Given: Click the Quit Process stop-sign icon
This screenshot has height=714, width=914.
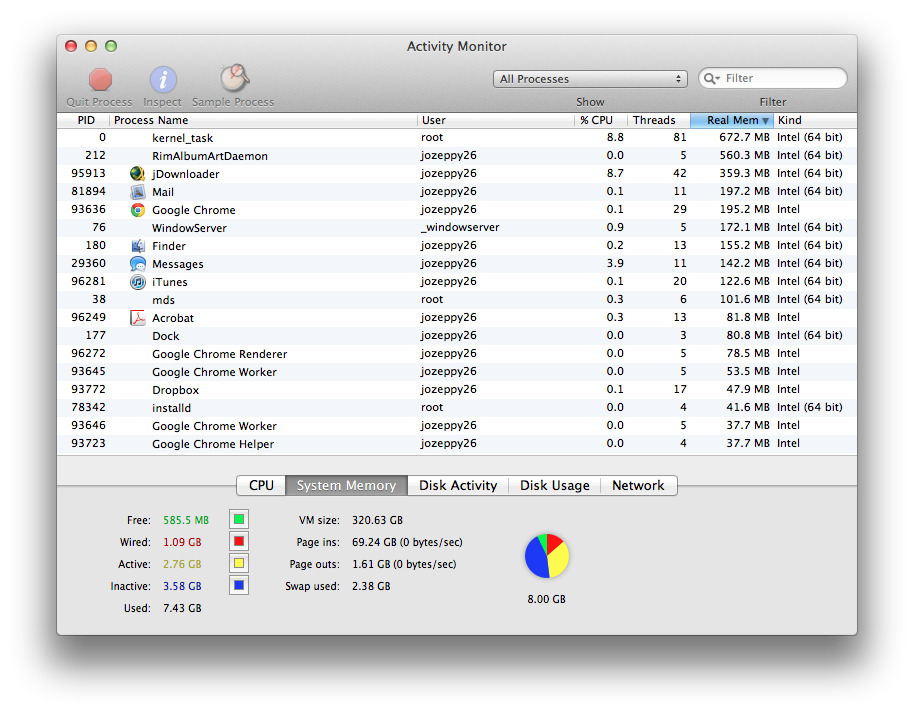Looking at the screenshot, I should tap(100, 79).
